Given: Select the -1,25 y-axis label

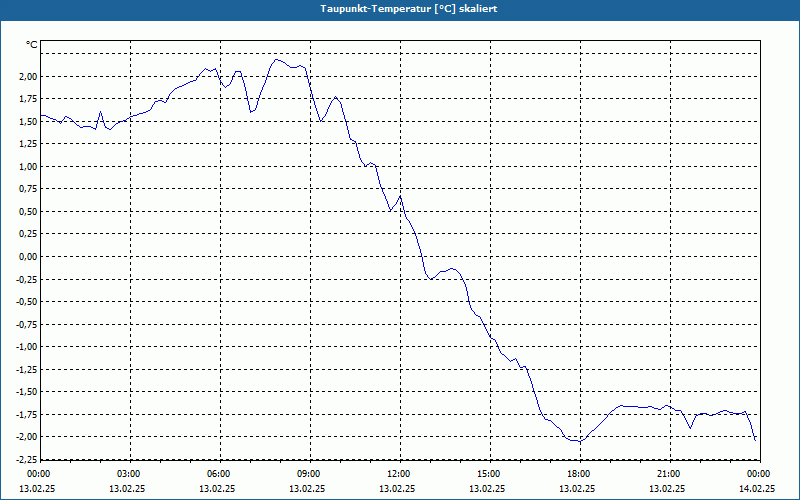Looking at the screenshot, I should click(x=28, y=369).
